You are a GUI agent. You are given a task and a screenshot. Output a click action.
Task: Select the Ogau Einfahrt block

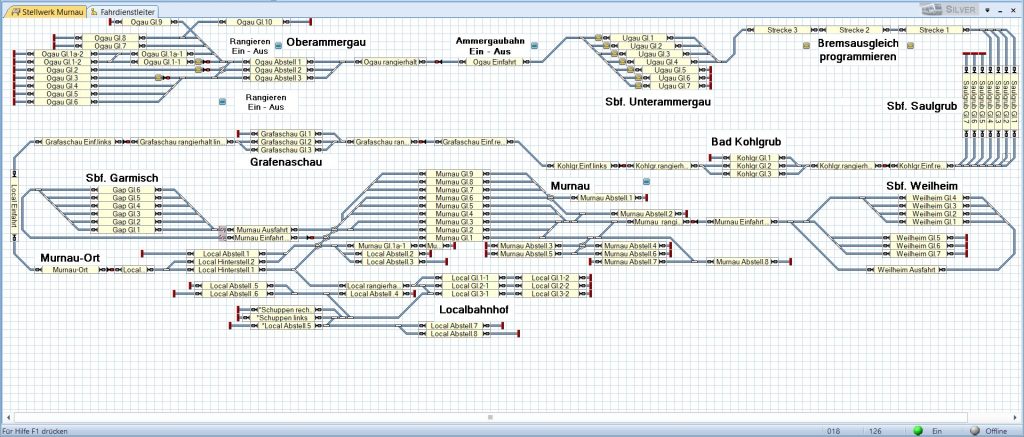coord(494,62)
